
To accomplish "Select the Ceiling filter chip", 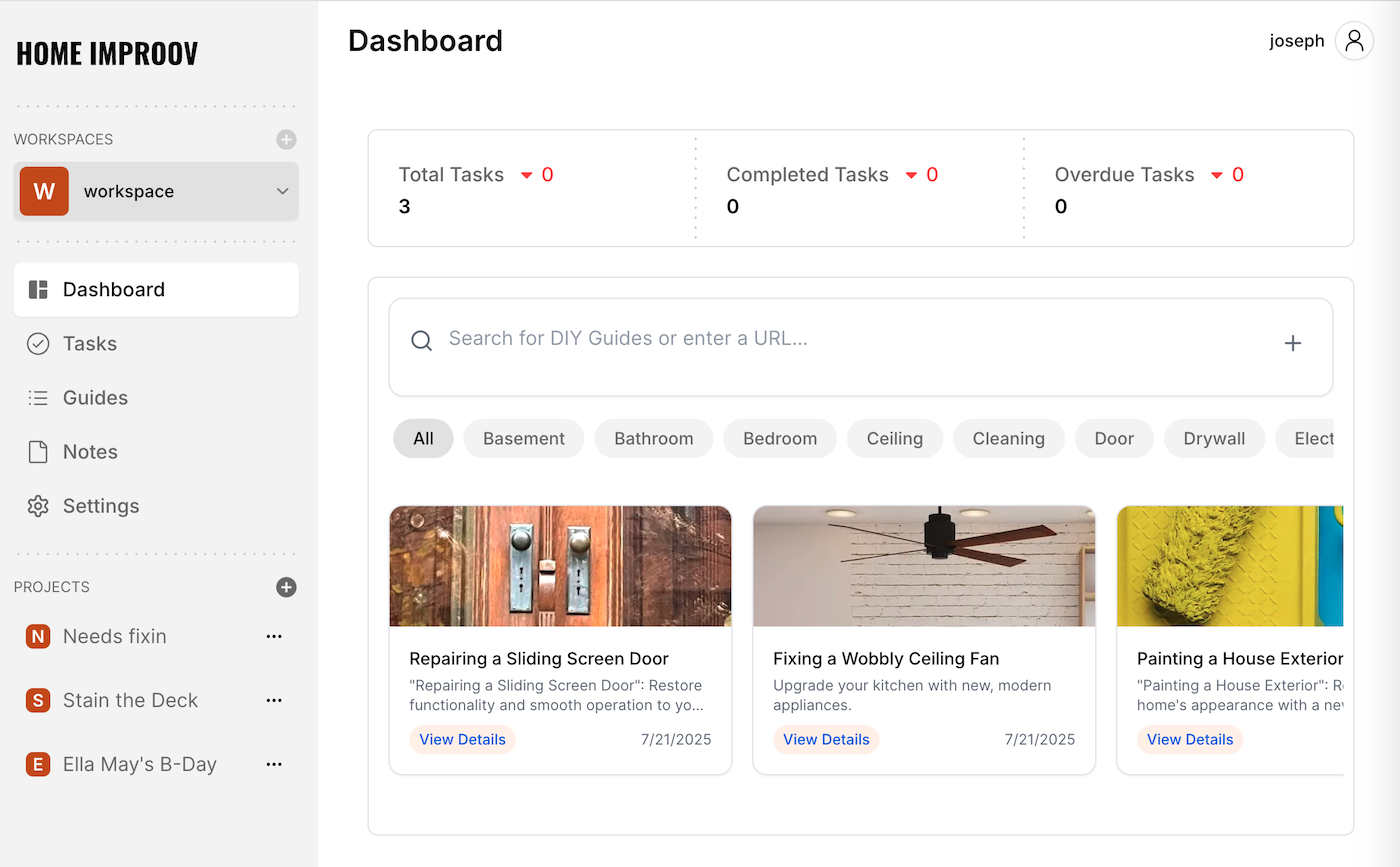I will coord(894,439).
